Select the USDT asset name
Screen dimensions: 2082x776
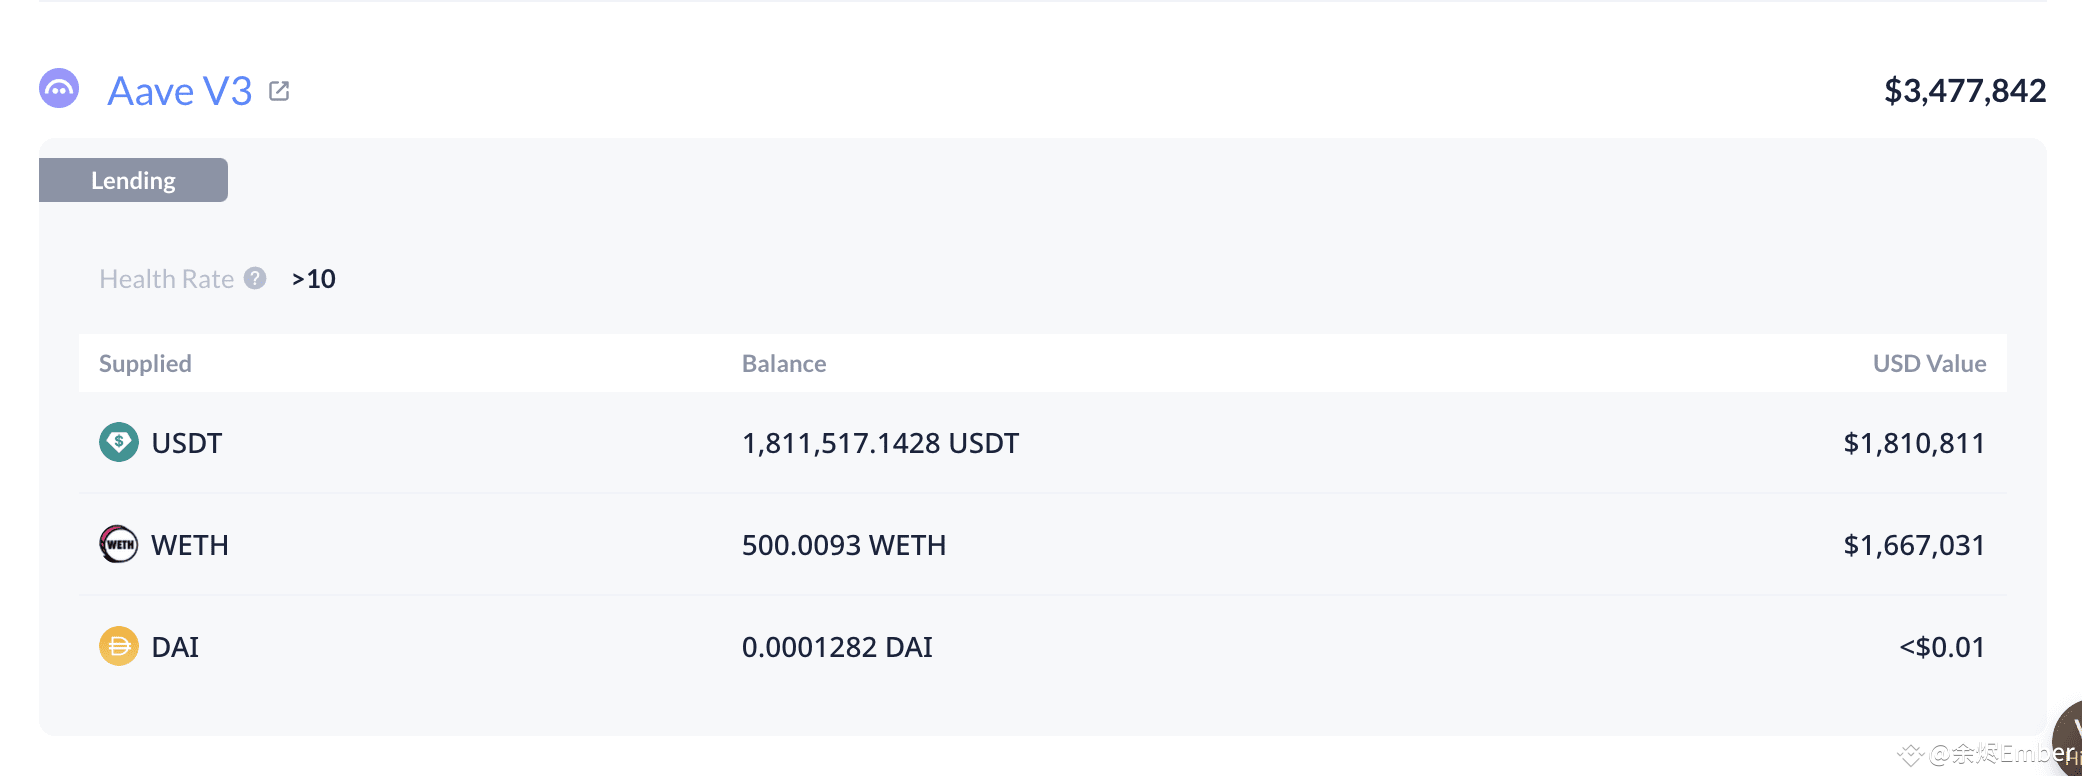[x=187, y=443]
